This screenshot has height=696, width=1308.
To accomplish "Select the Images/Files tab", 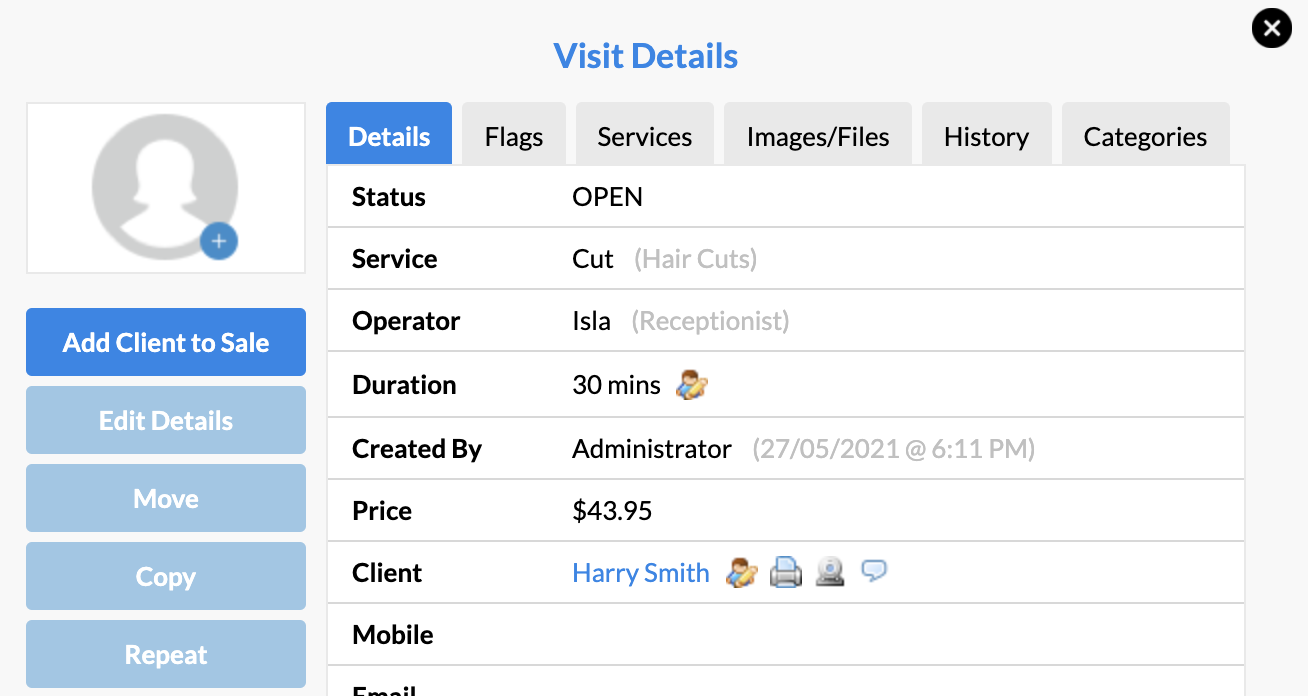I will tap(817, 135).
